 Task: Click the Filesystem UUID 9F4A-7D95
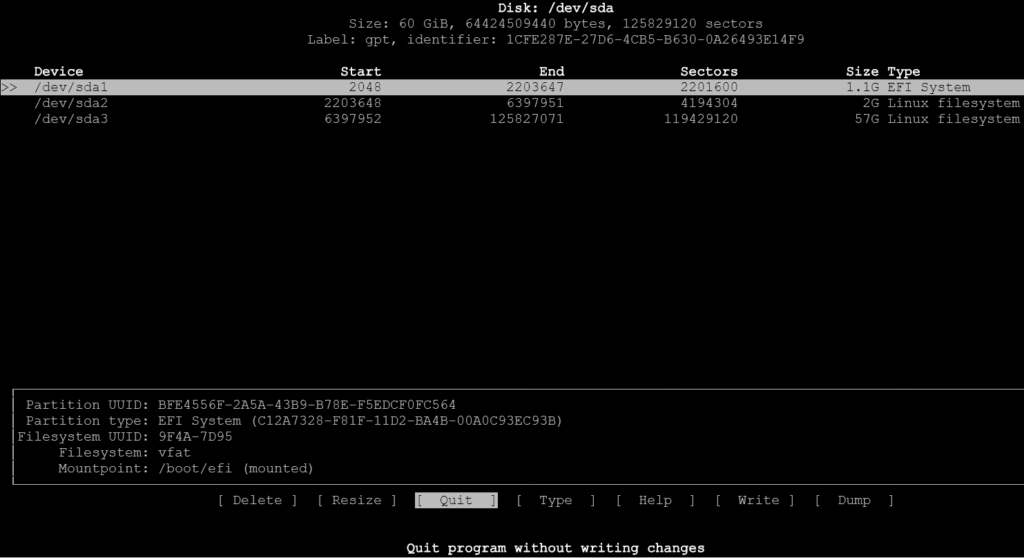coord(195,436)
